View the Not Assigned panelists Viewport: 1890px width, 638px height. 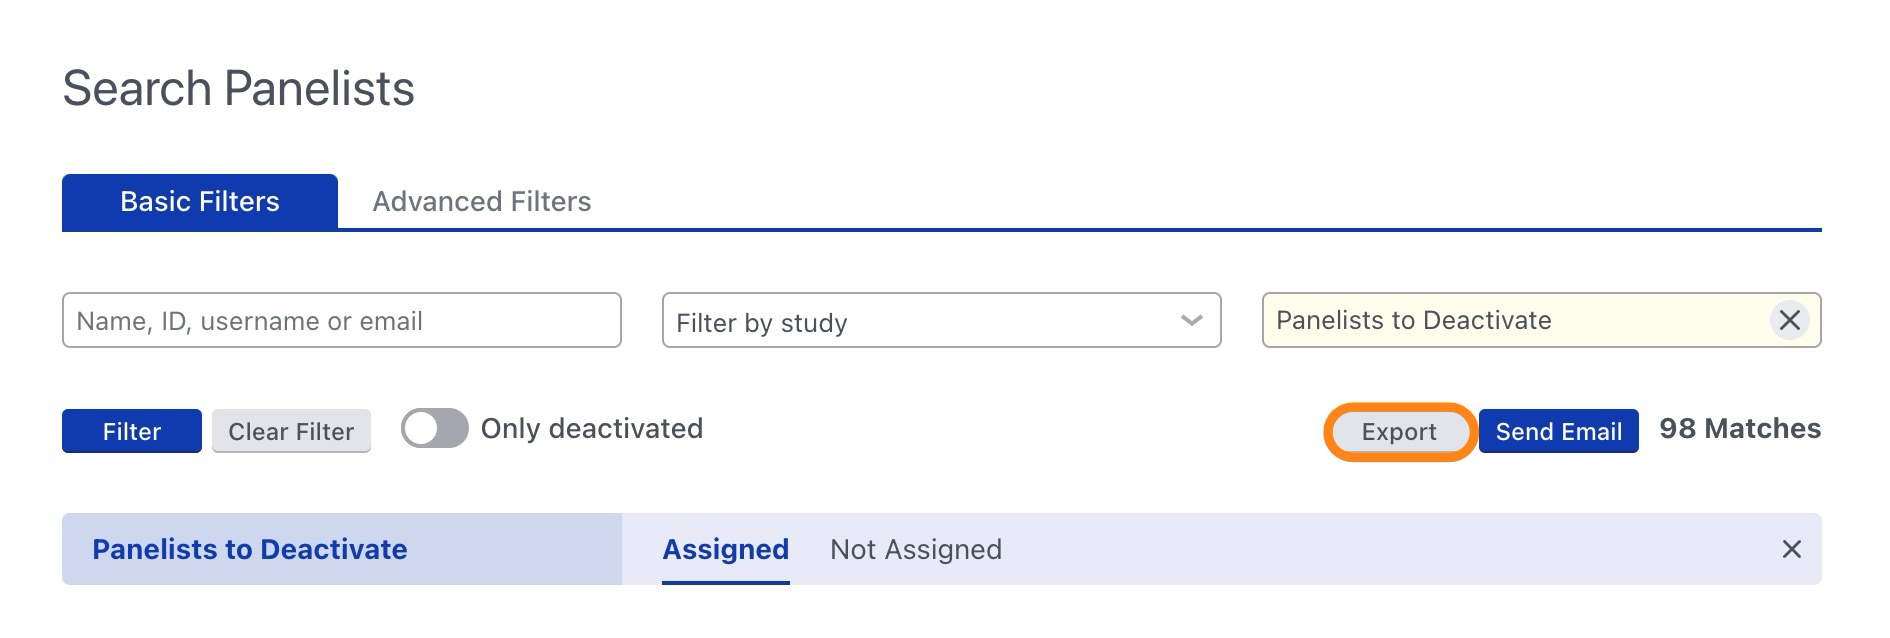point(916,549)
